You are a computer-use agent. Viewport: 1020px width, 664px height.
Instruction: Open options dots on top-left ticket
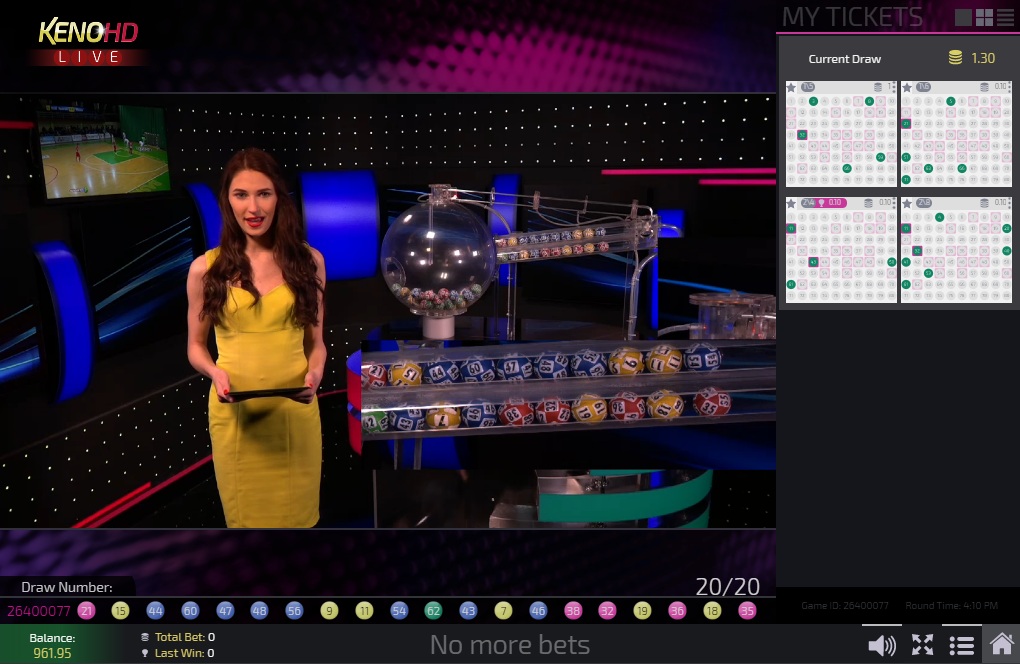(893, 87)
